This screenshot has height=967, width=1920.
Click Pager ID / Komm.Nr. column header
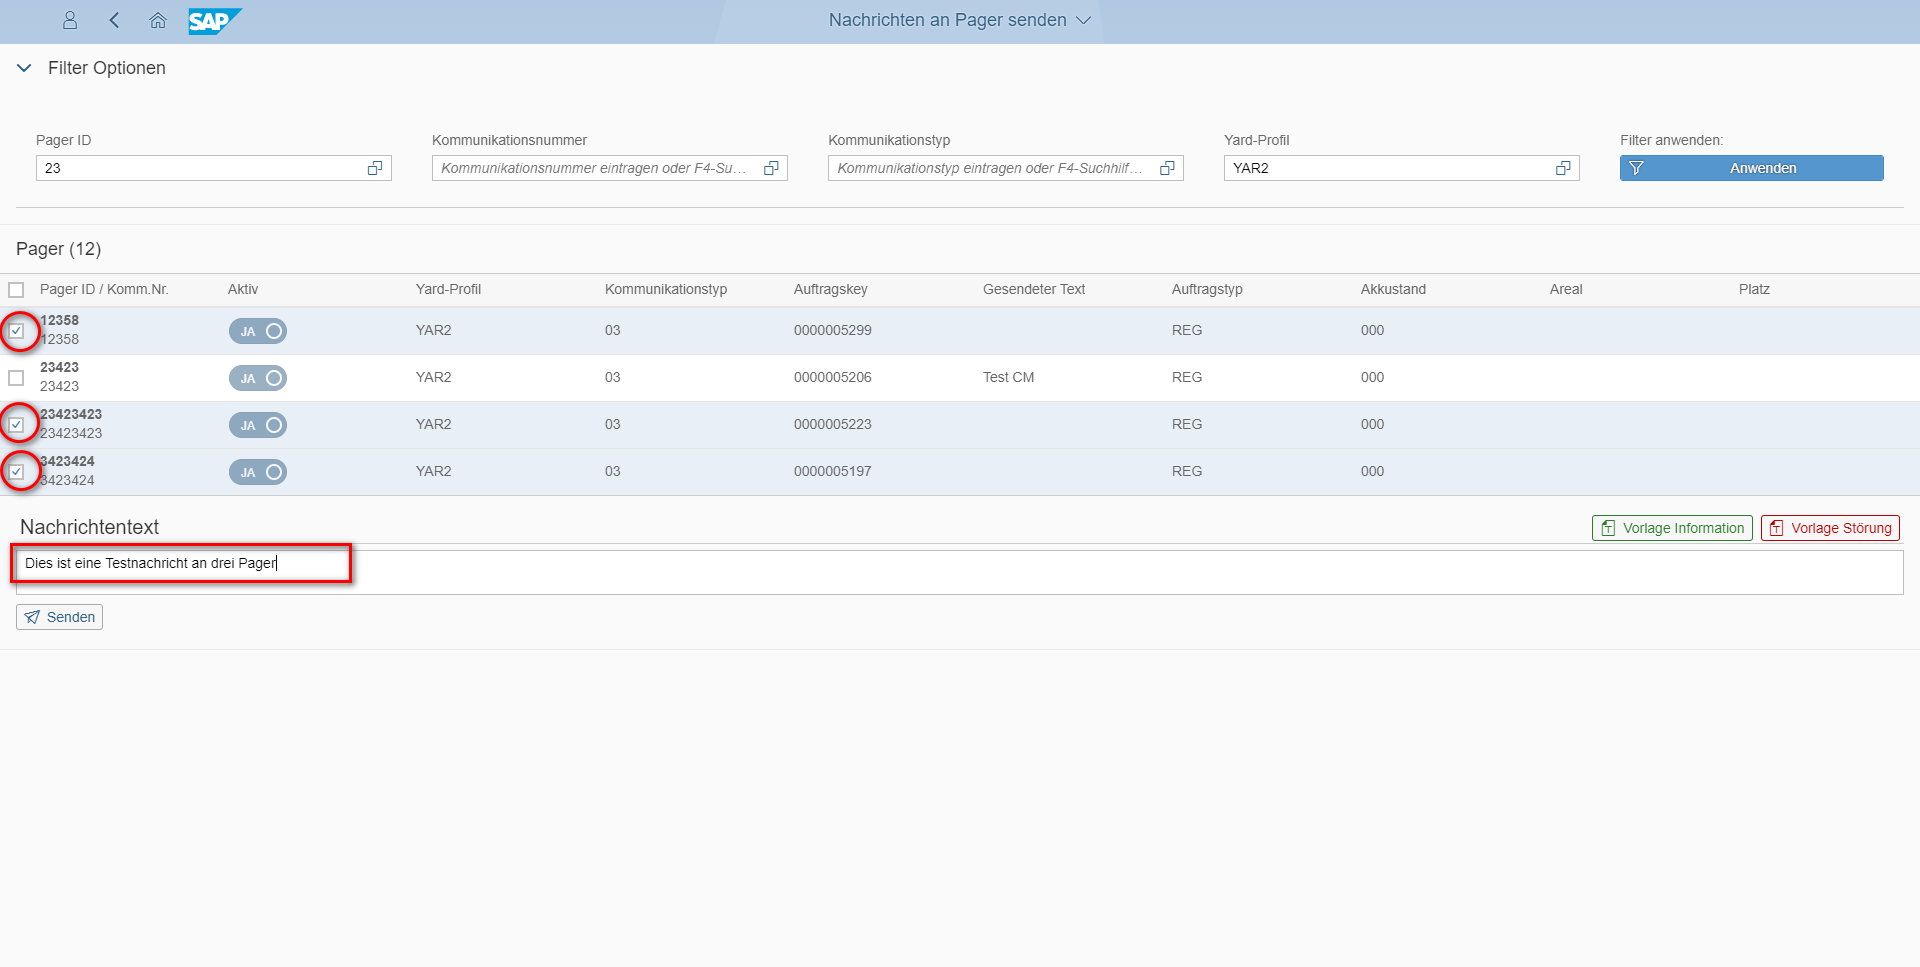coord(104,289)
